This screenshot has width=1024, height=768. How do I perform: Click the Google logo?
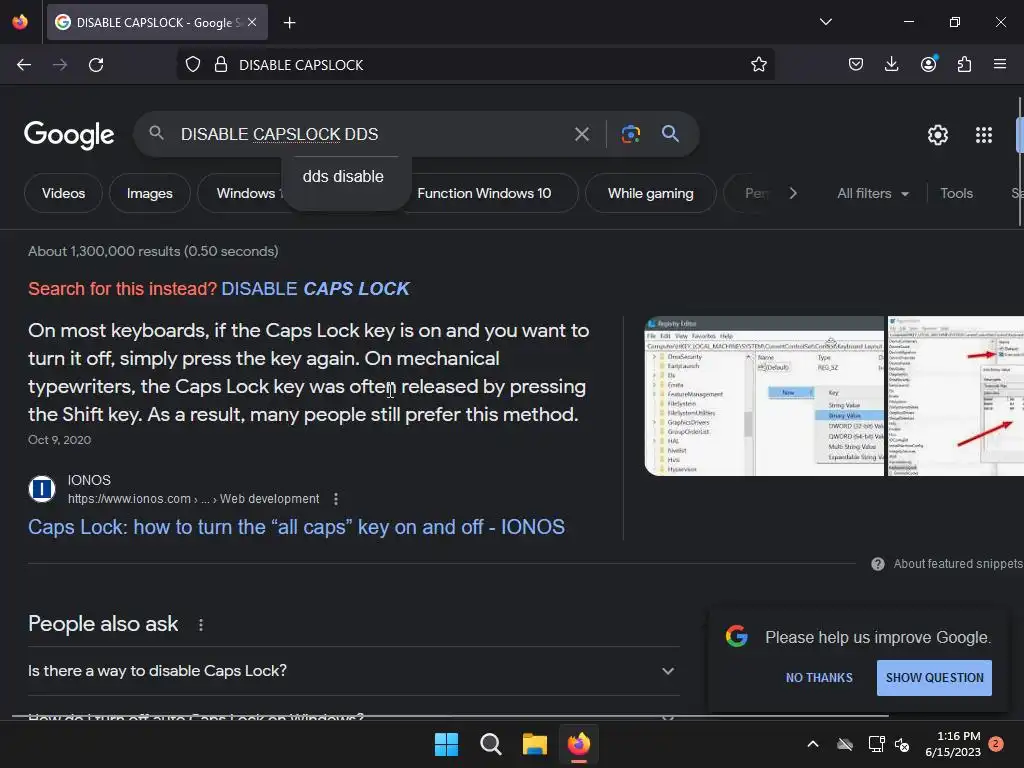tap(69, 135)
